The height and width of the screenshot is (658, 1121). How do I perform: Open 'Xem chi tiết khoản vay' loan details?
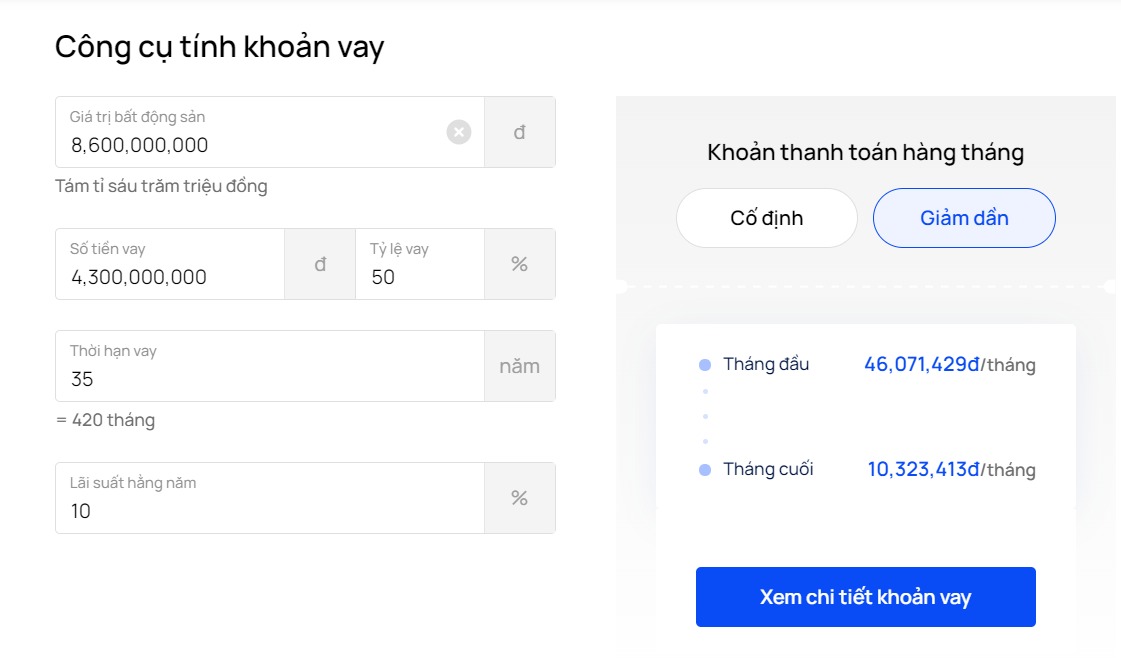[865, 597]
